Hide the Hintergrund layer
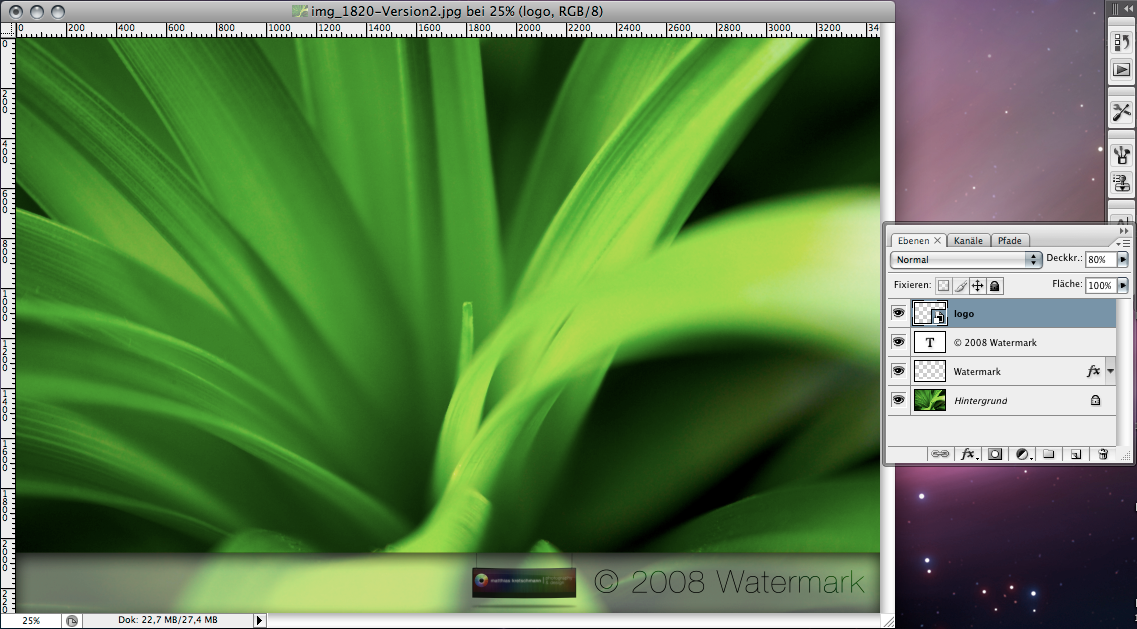The height and width of the screenshot is (629, 1137). click(898, 400)
